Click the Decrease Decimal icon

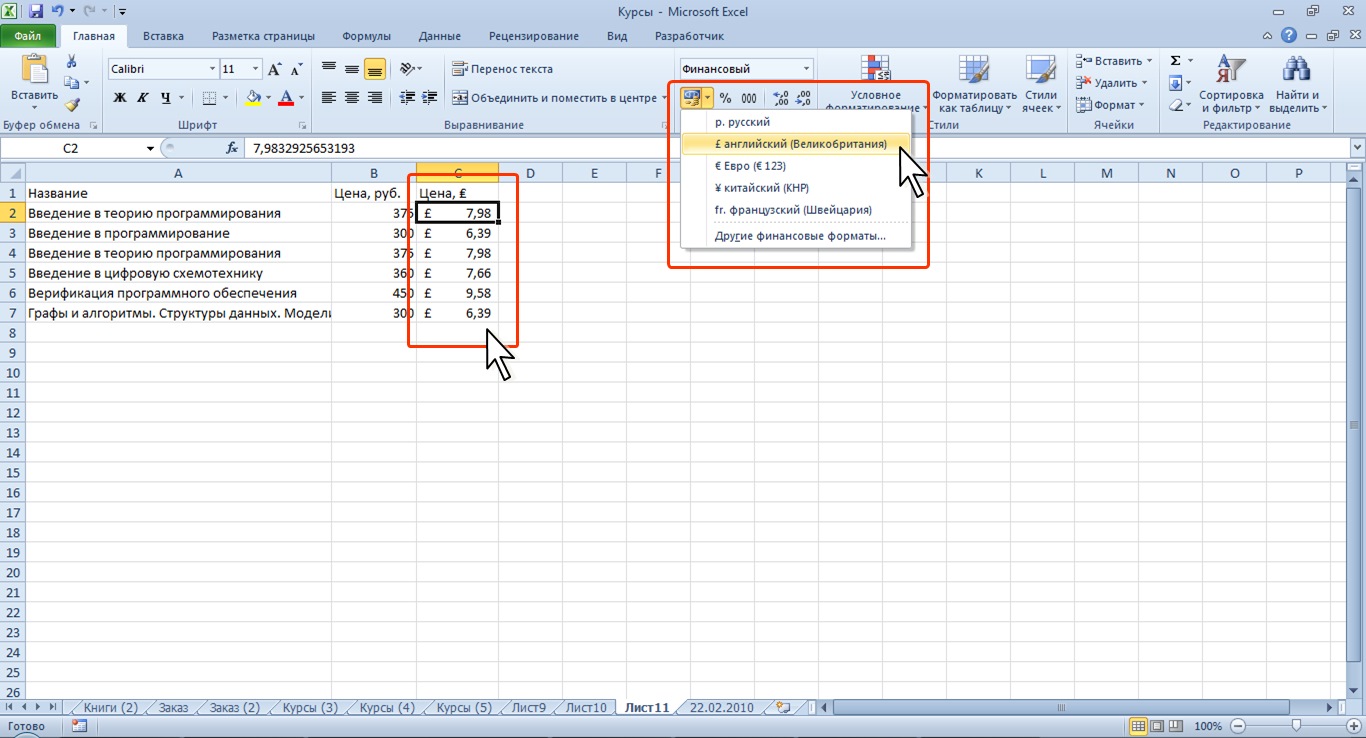point(803,98)
